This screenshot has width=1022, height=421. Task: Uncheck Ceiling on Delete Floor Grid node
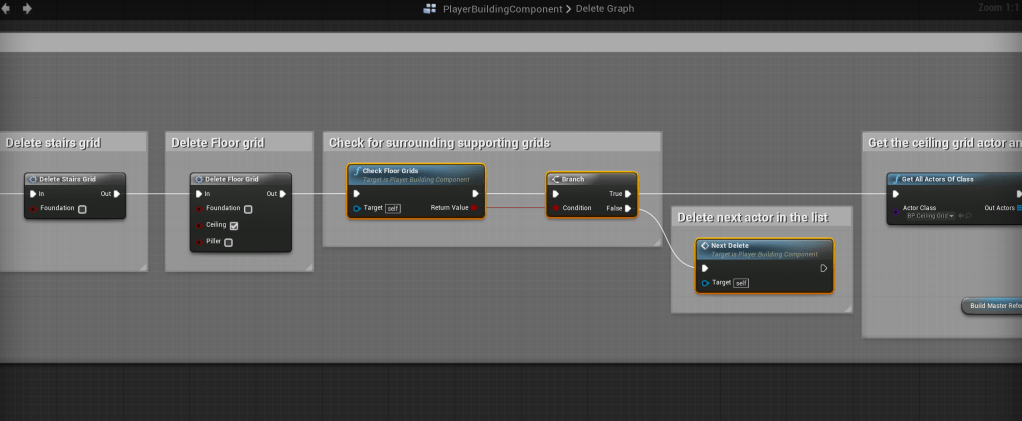(234, 226)
